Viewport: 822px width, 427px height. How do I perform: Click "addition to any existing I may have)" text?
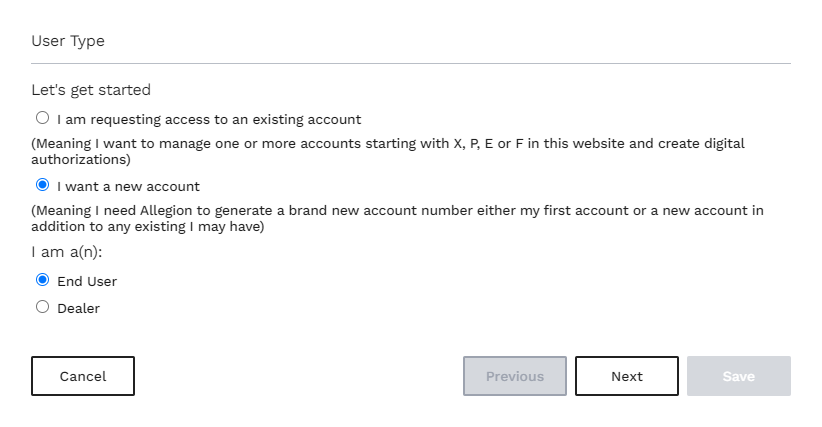click(148, 227)
